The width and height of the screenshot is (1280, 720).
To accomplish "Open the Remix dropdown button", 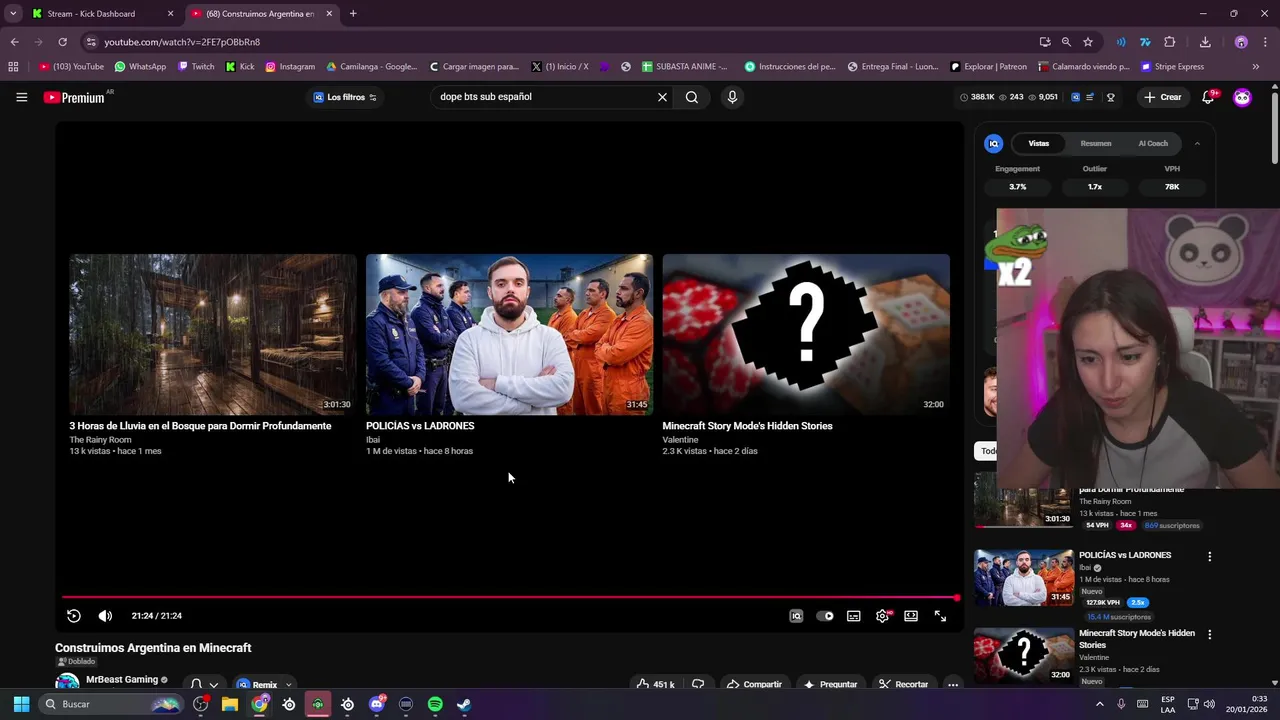I will tap(265, 685).
